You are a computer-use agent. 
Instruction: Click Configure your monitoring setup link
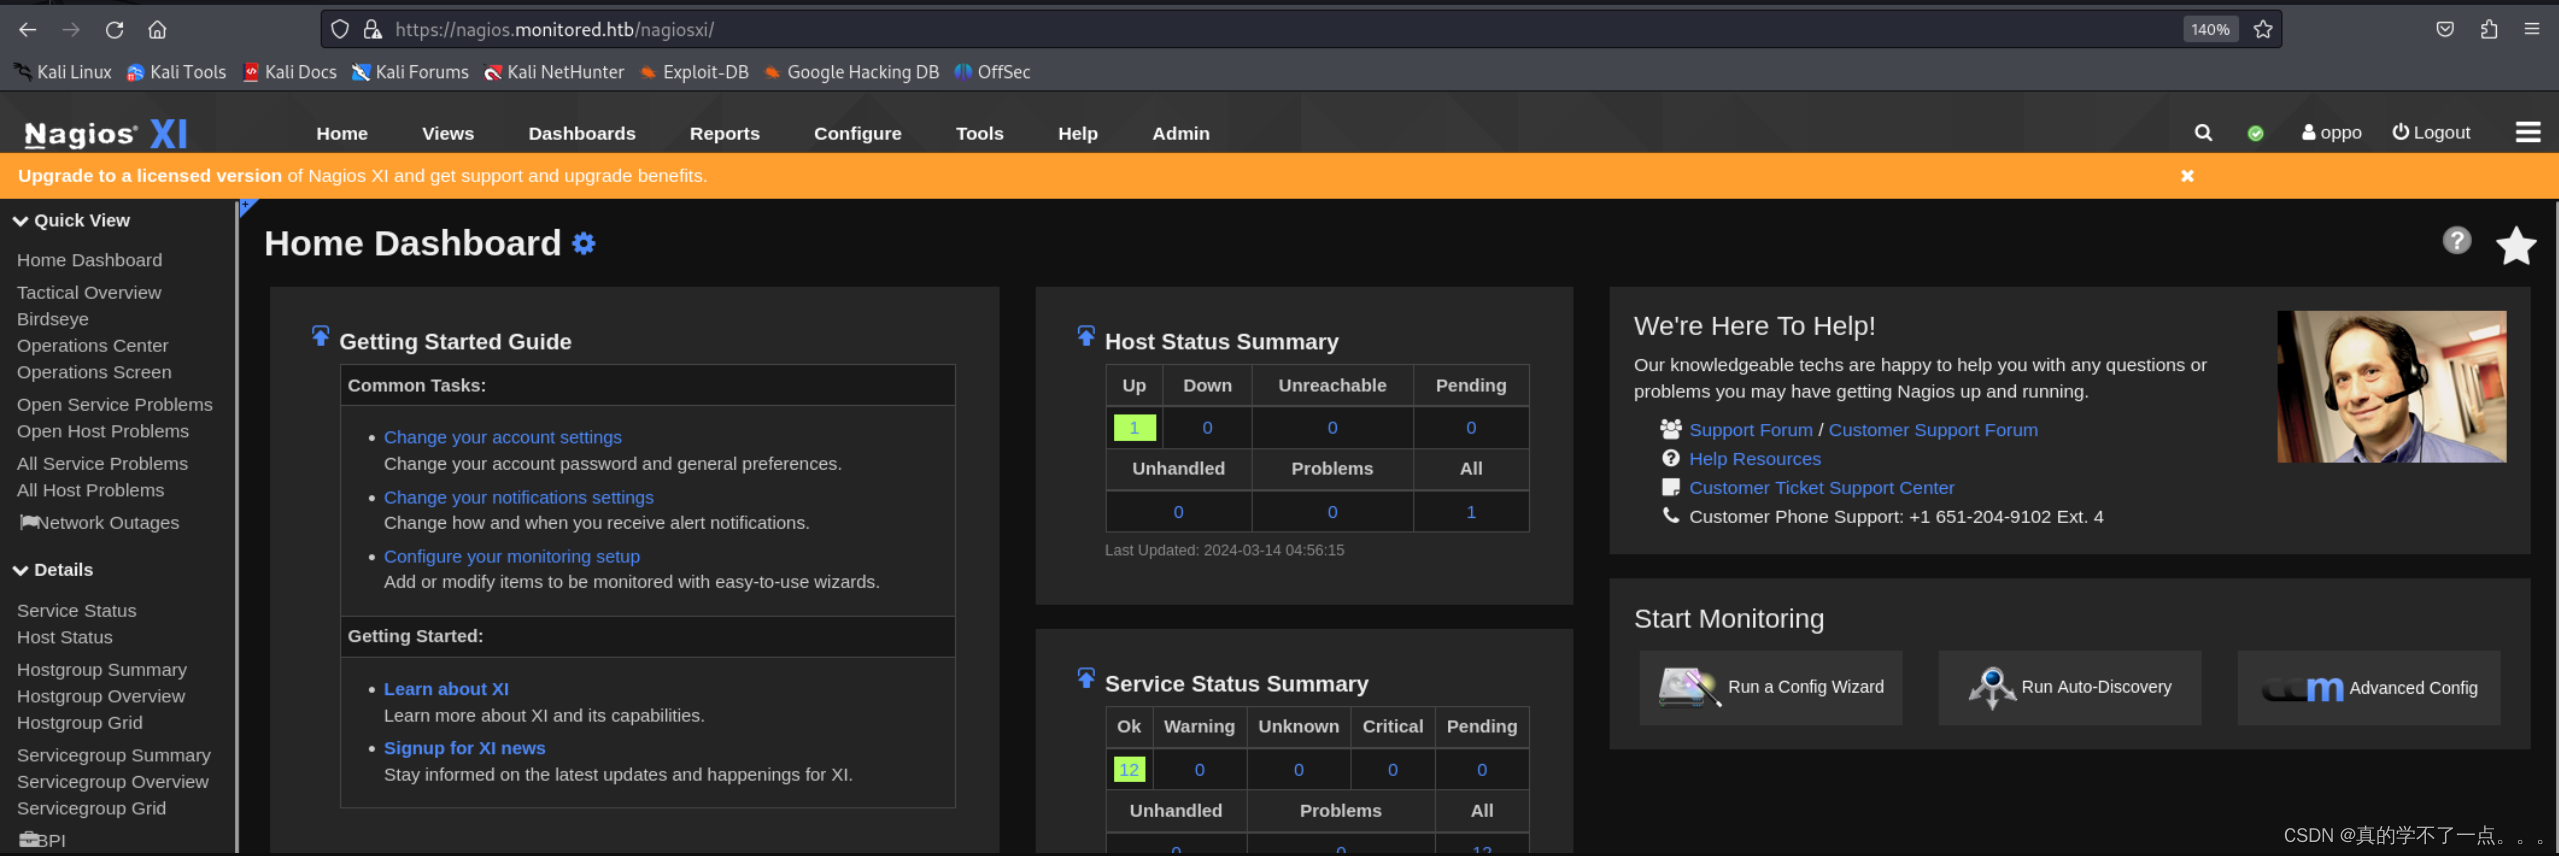(512, 556)
